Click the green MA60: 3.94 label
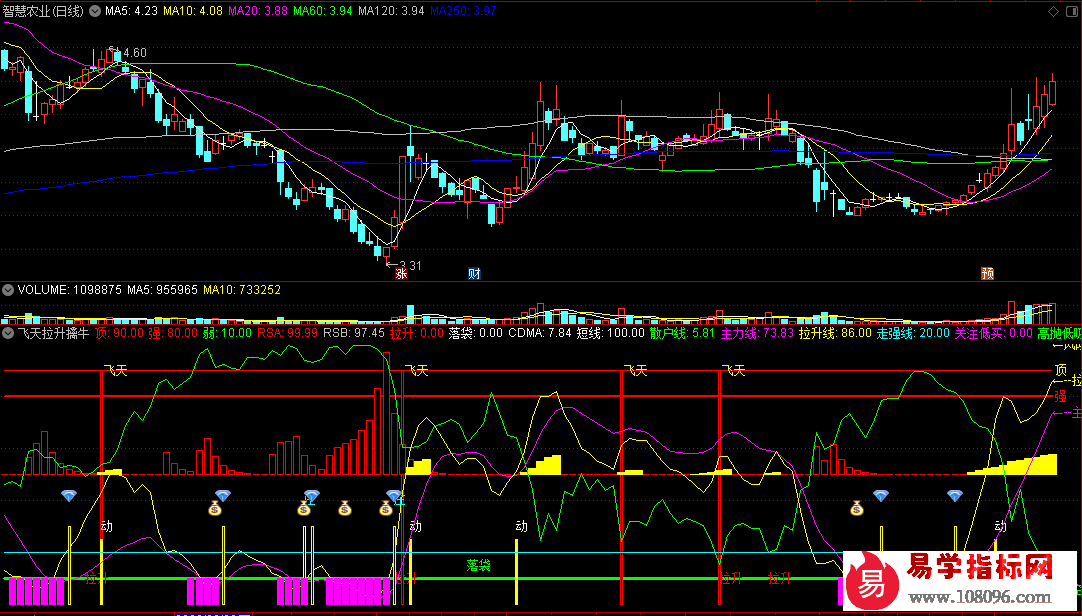 [x=323, y=11]
